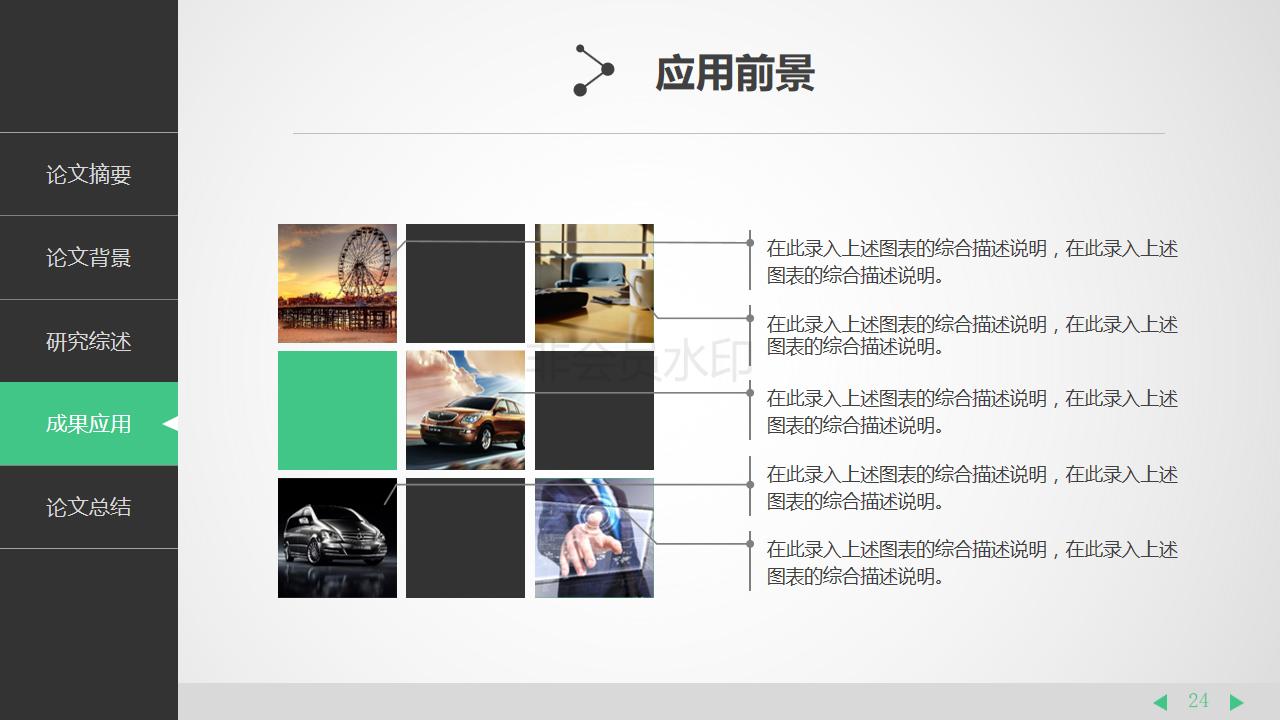Select the green color block in the grid
Viewport: 1280px width, 720px height.
click(x=337, y=410)
